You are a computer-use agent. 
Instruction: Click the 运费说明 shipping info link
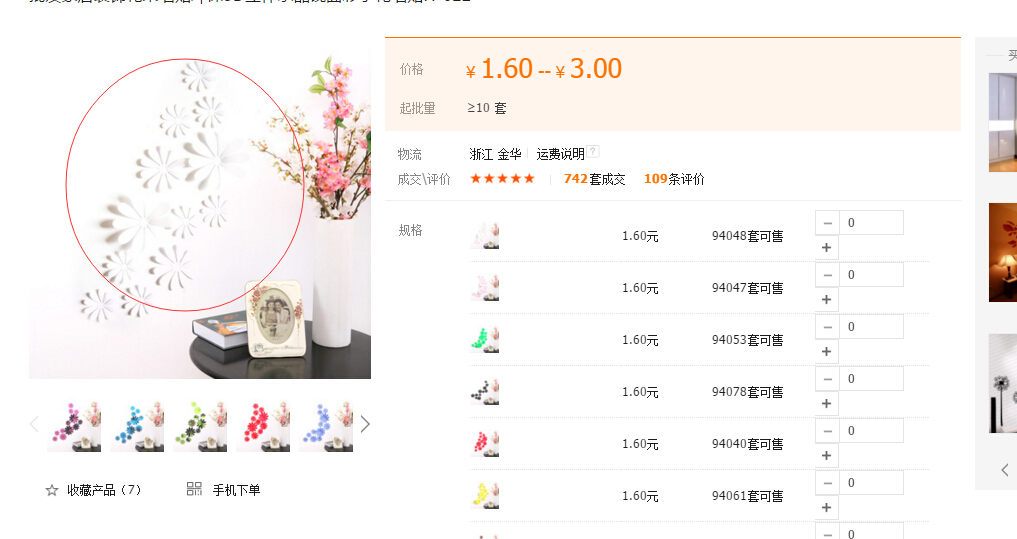560,154
